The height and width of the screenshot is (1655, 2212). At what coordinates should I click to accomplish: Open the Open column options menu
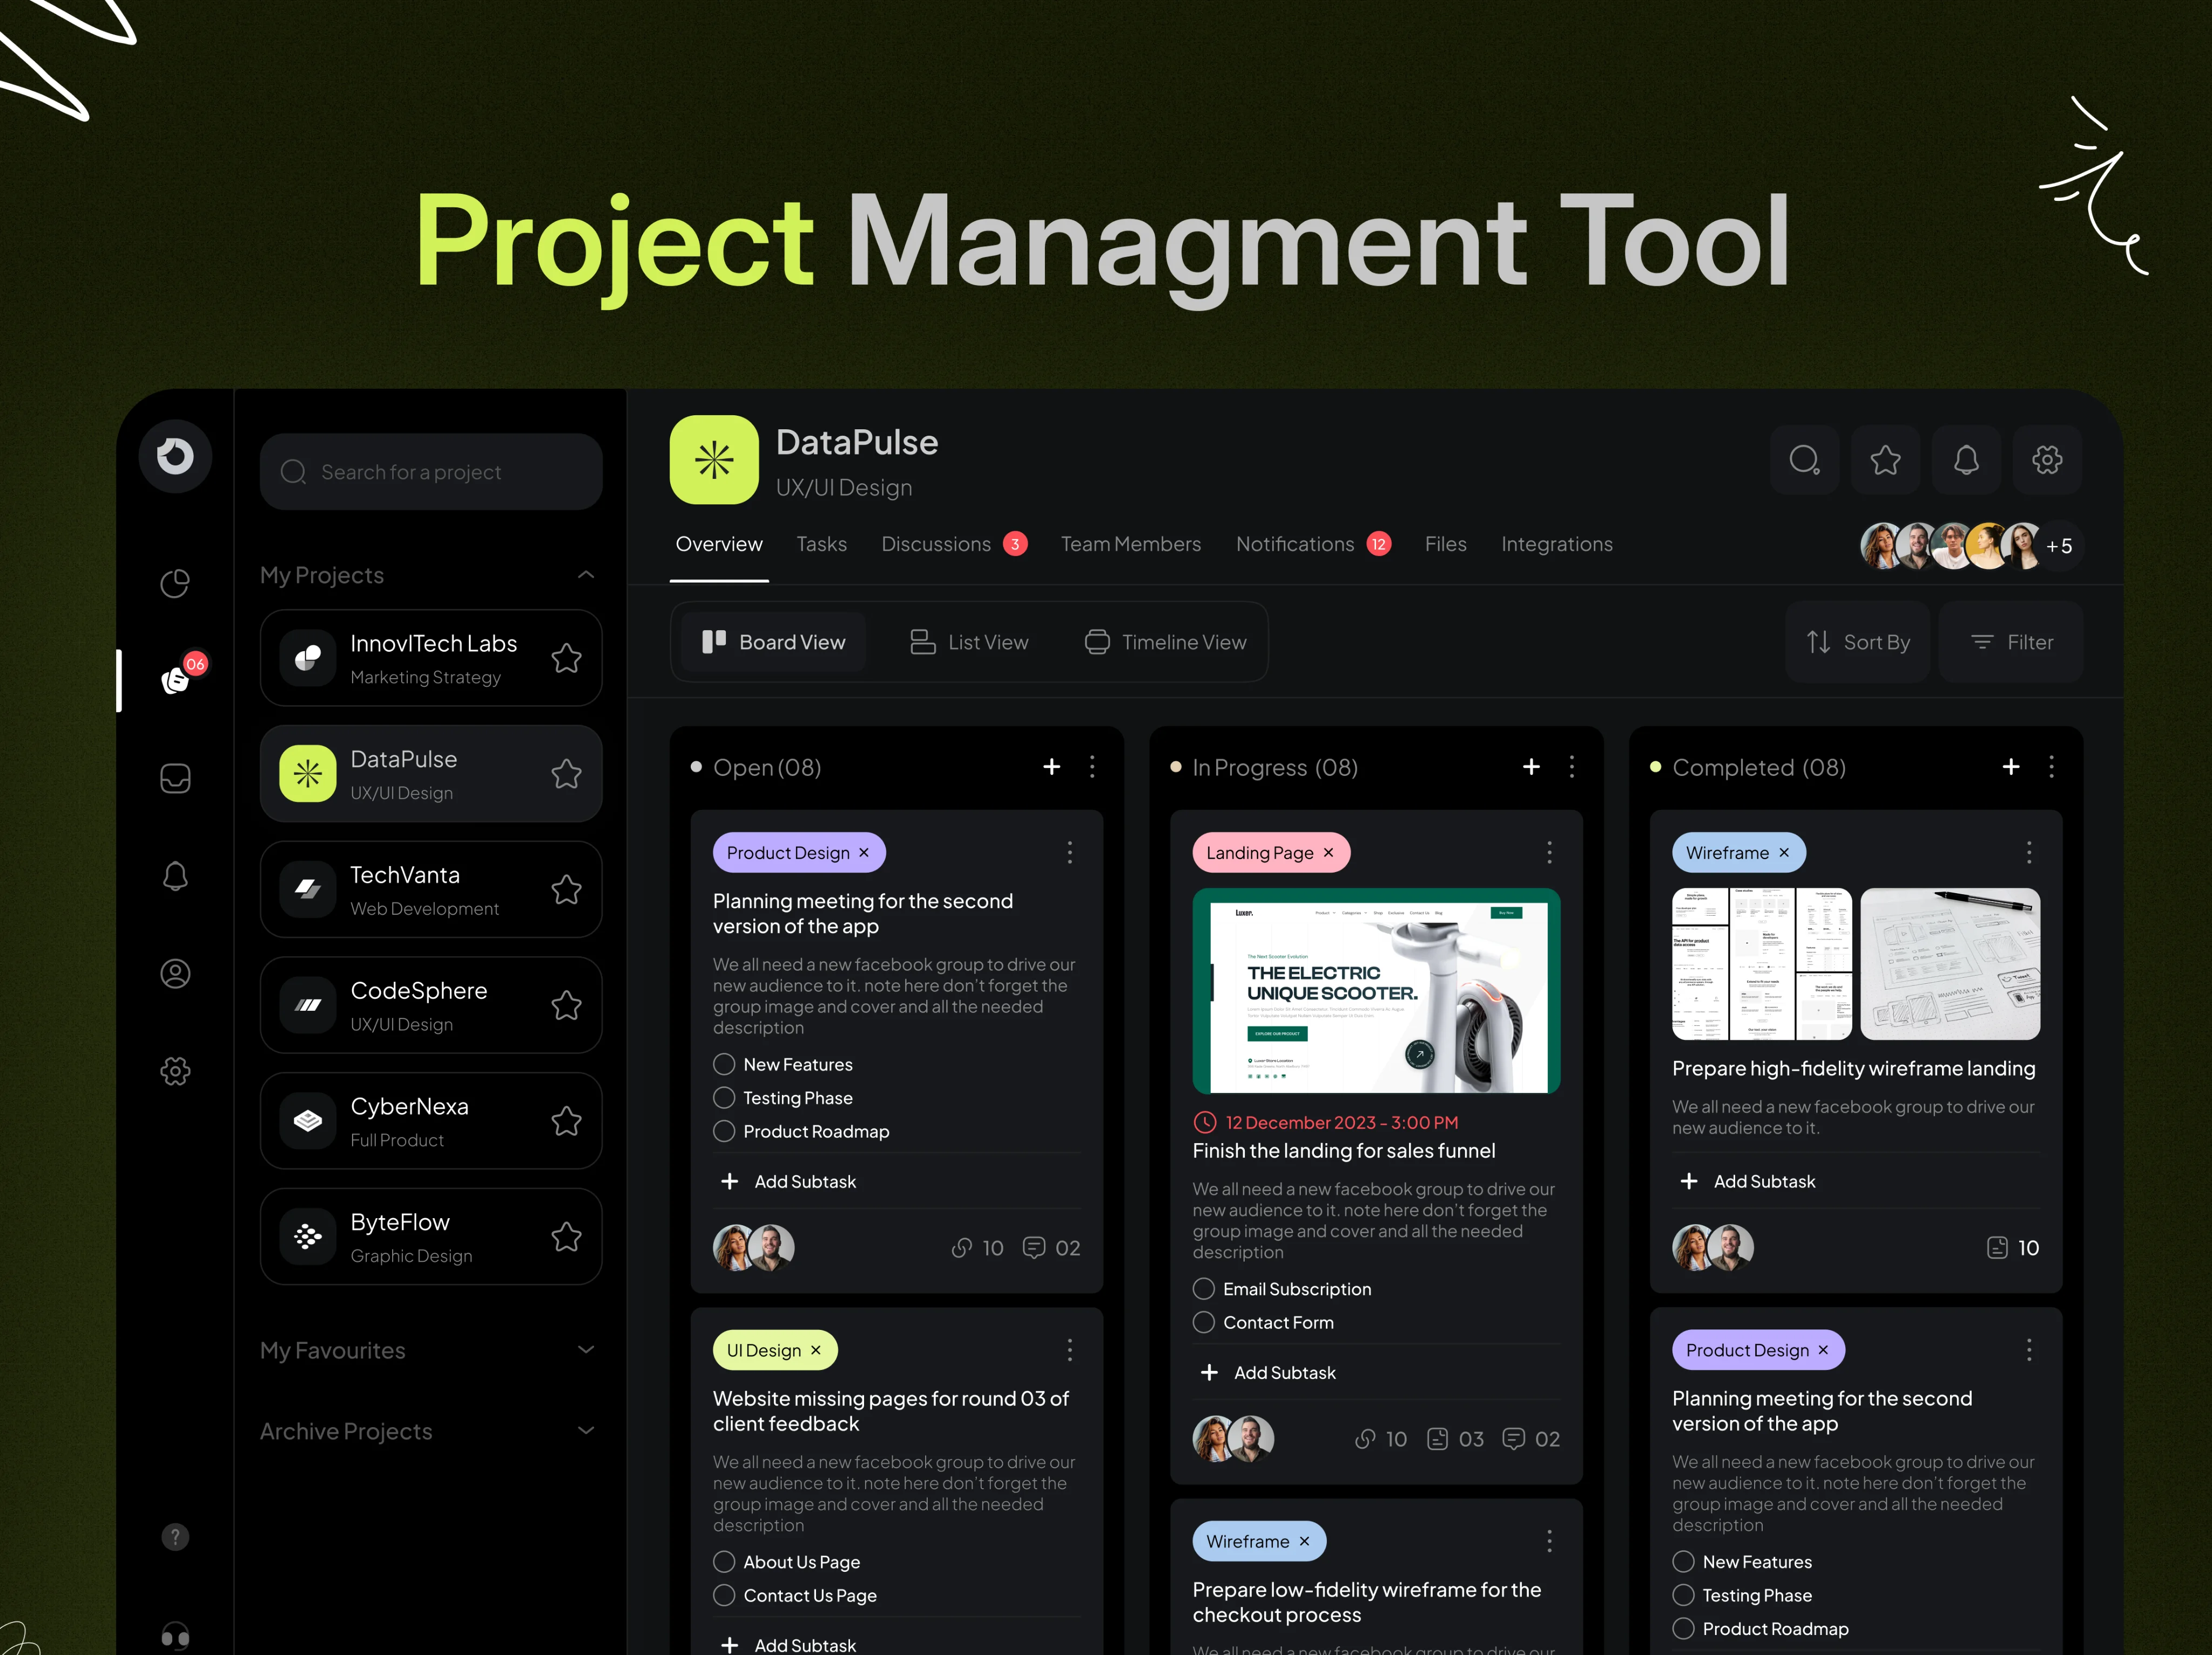point(1092,767)
